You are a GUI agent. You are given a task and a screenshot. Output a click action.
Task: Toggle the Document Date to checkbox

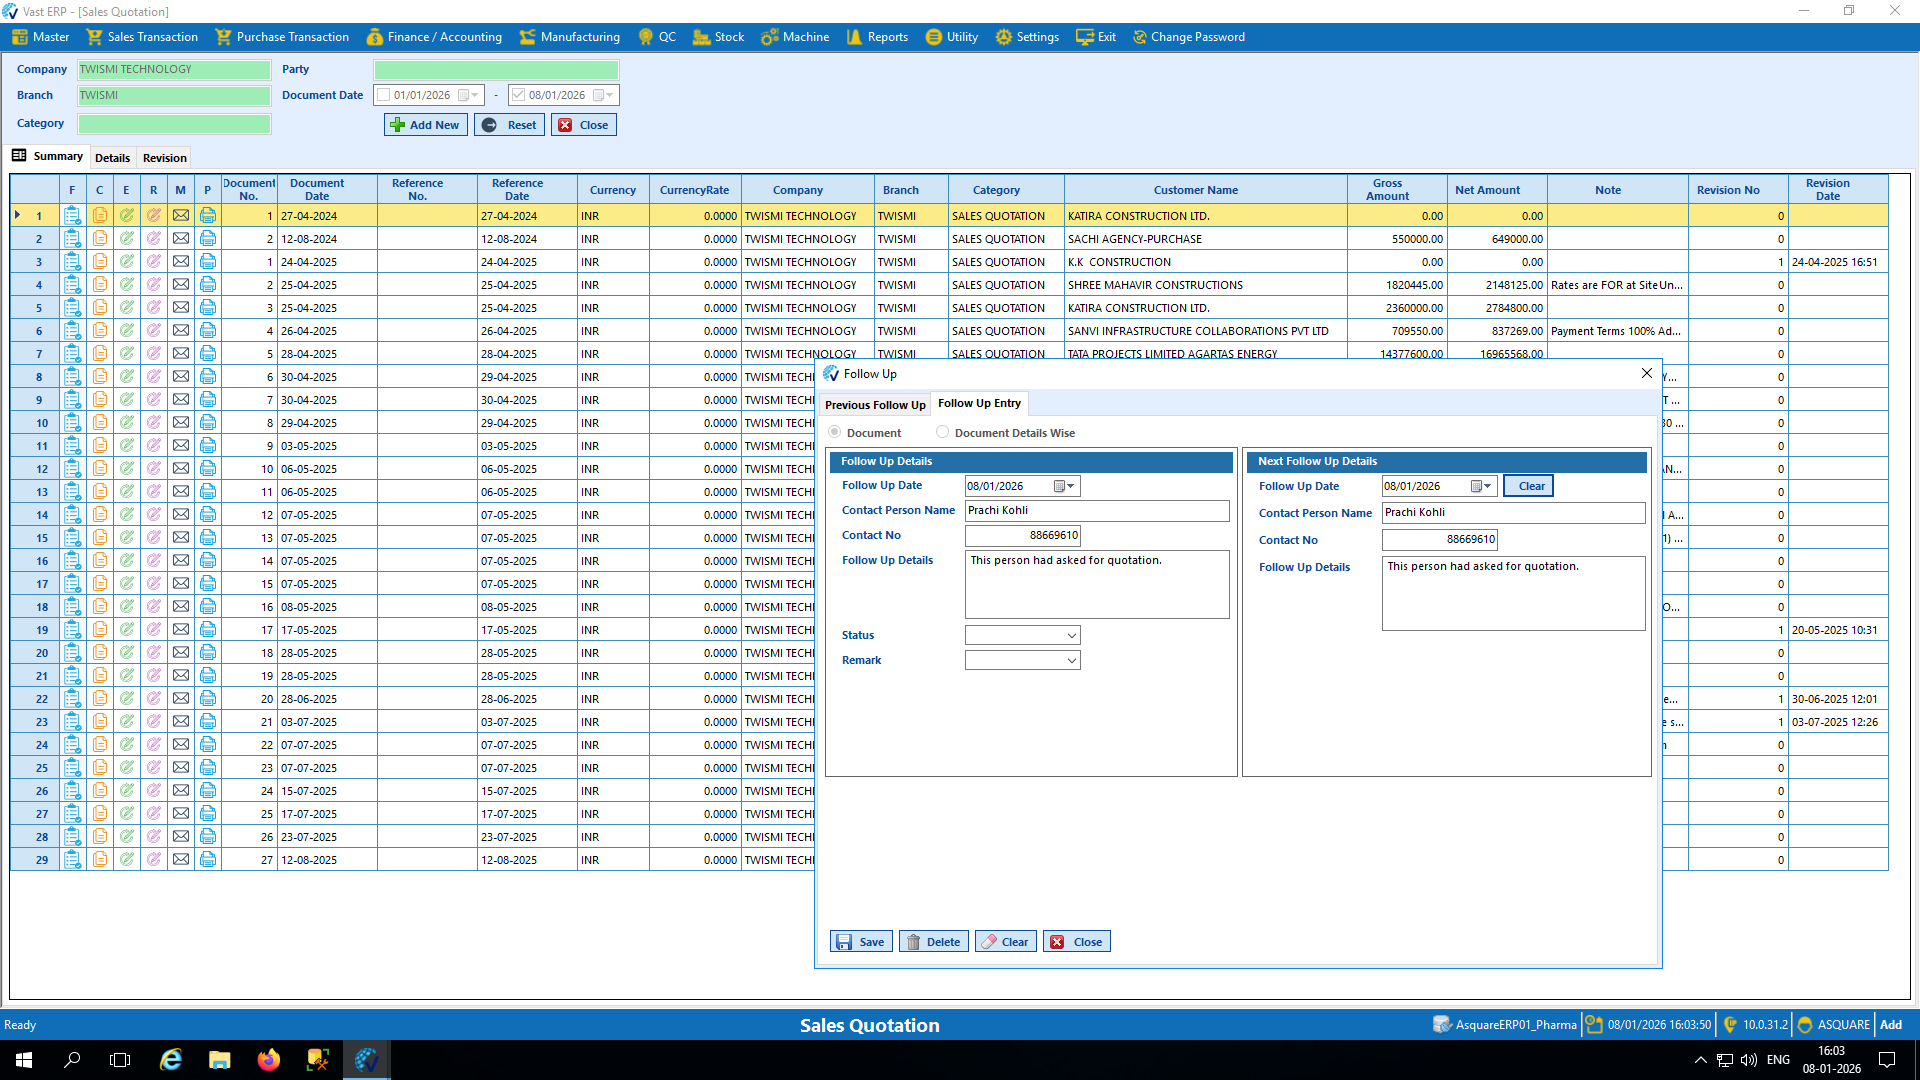[518, 95]
